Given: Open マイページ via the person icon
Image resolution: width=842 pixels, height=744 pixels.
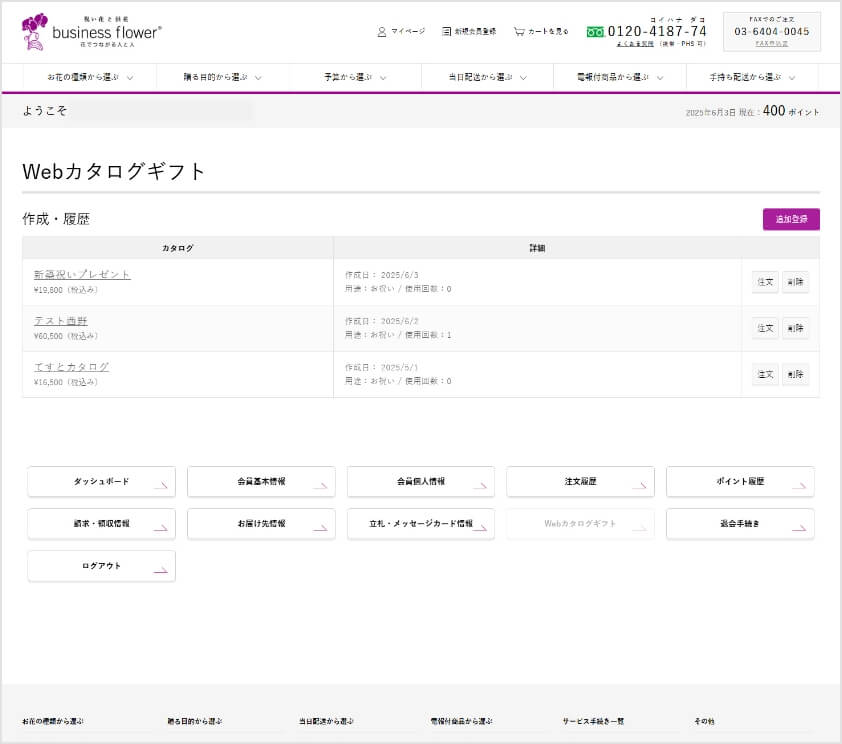Looking at the screenshot, I should click(x=382, y=32).
